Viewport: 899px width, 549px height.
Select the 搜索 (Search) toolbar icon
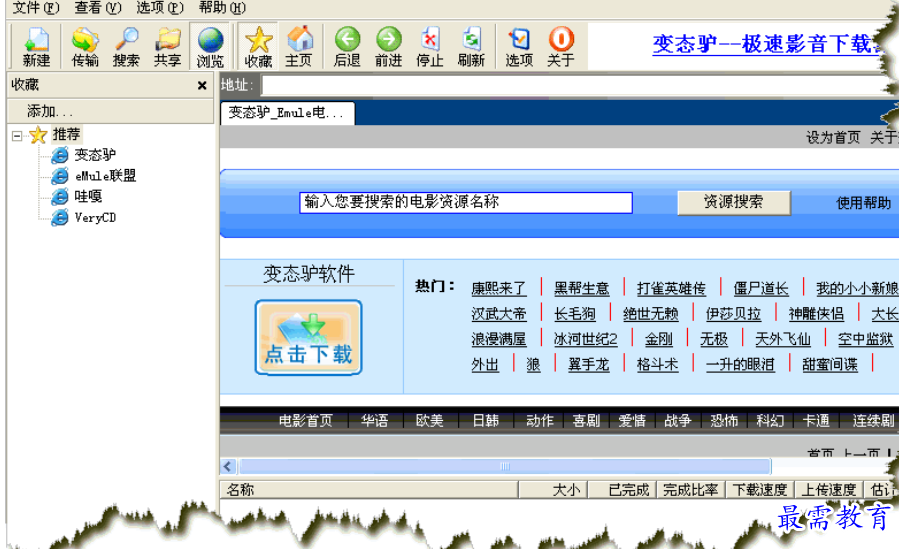(x=126, y=46)
